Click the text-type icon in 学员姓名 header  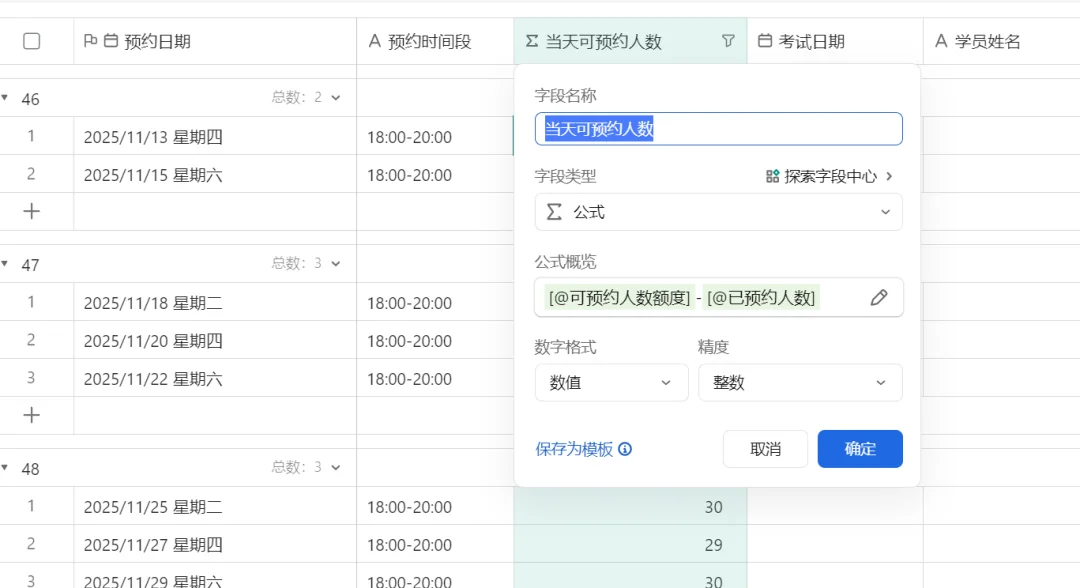[941, 41]
